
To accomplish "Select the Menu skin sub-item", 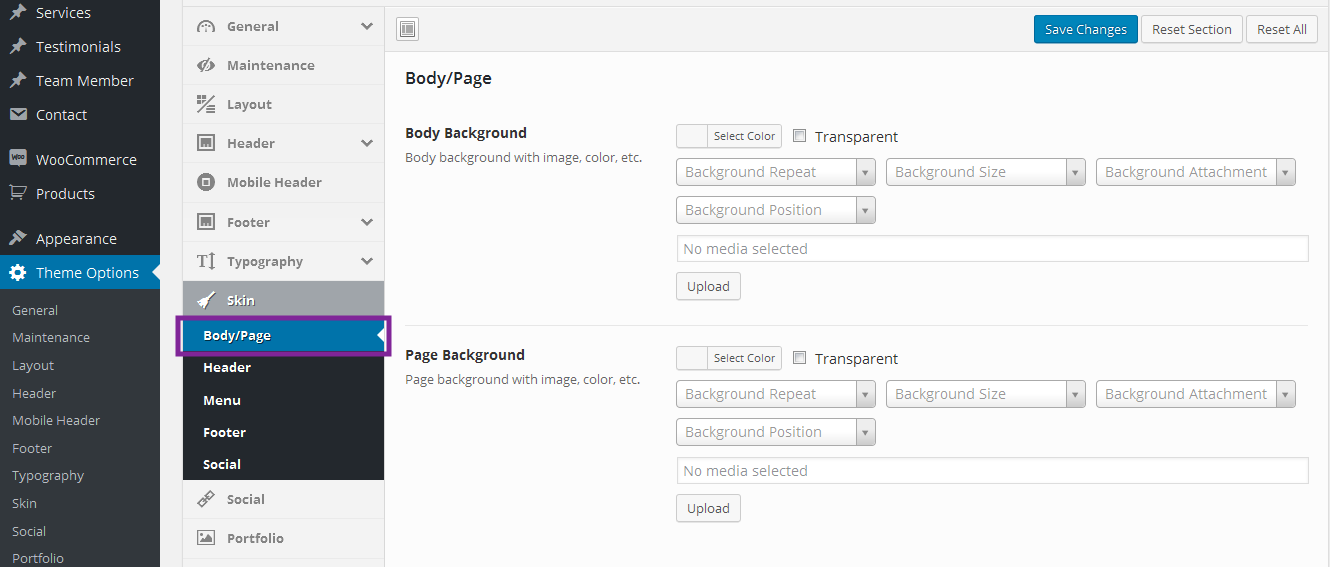I will [222, 400].
